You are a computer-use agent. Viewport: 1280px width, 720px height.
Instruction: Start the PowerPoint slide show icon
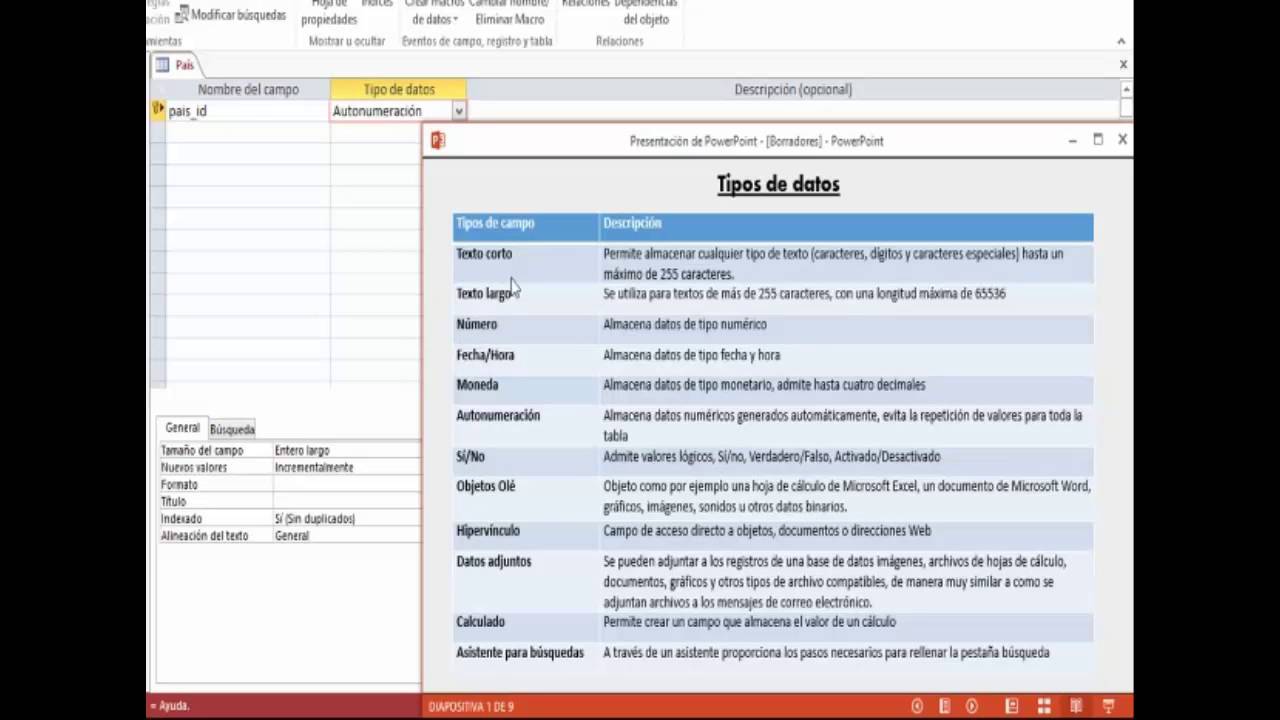pos(1108,706)
